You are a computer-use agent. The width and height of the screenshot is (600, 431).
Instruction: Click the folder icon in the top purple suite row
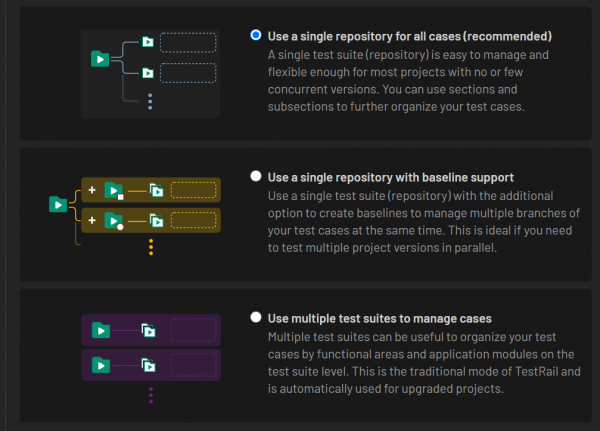pos(100,329)
